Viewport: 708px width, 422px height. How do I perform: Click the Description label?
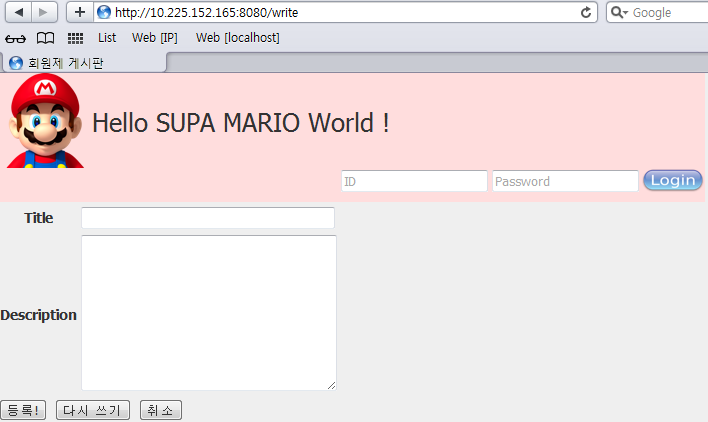(x=38, y=315)
